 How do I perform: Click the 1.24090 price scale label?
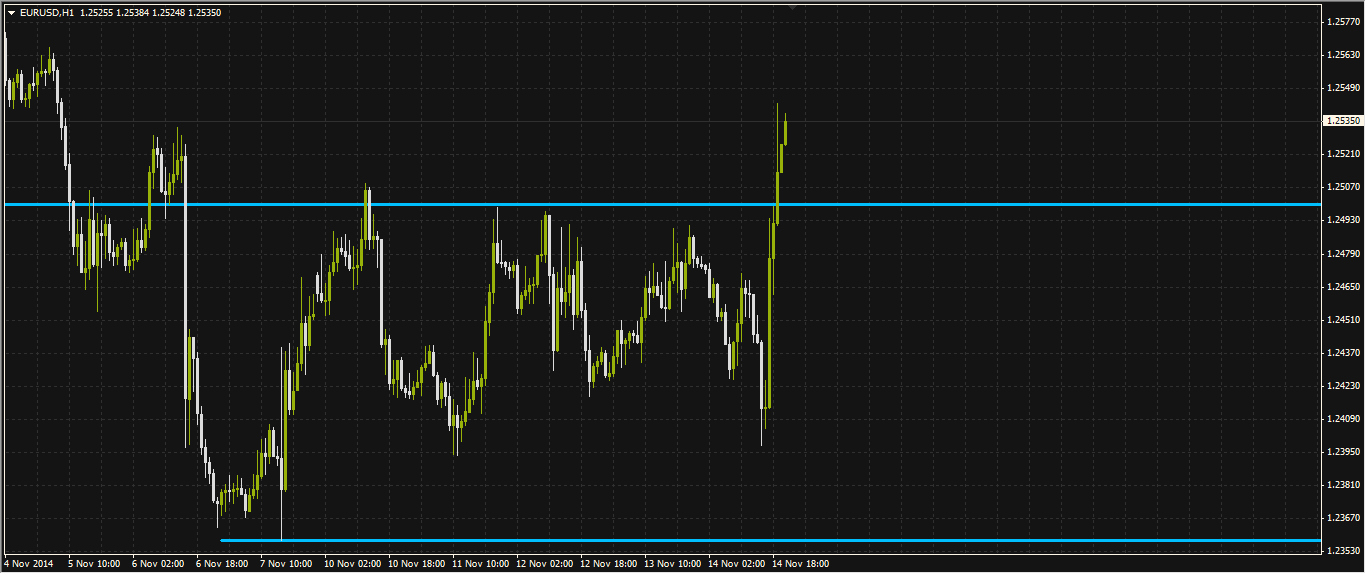[1342, 419]
